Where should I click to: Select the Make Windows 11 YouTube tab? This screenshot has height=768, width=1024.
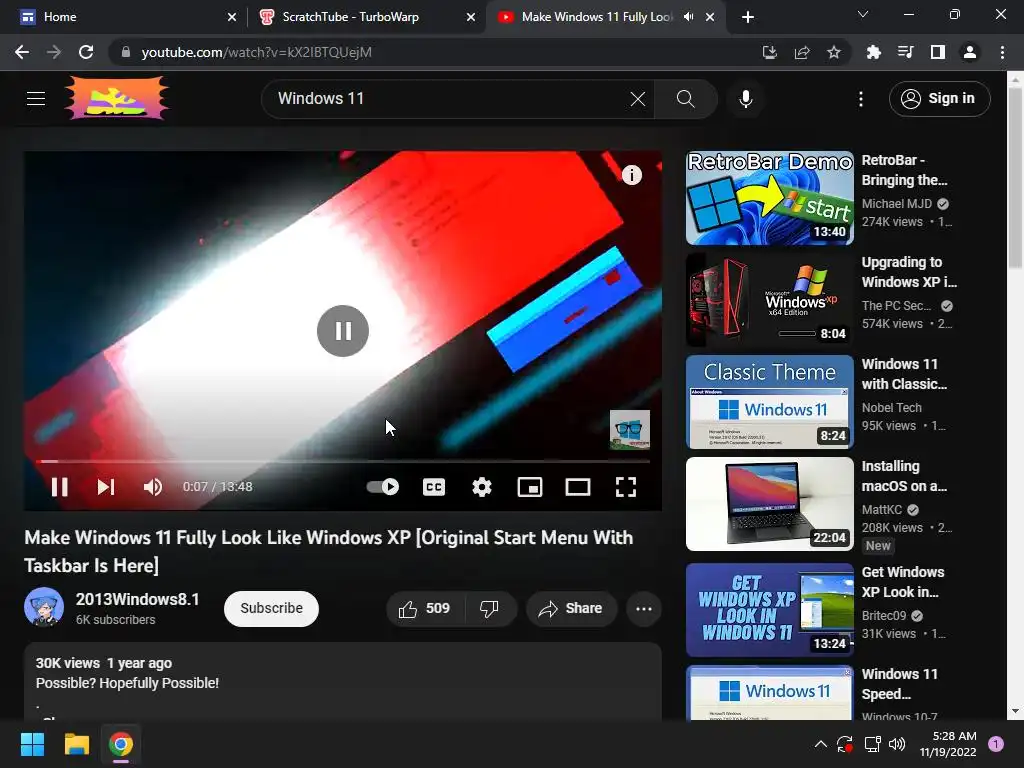[x=596, y=17]
